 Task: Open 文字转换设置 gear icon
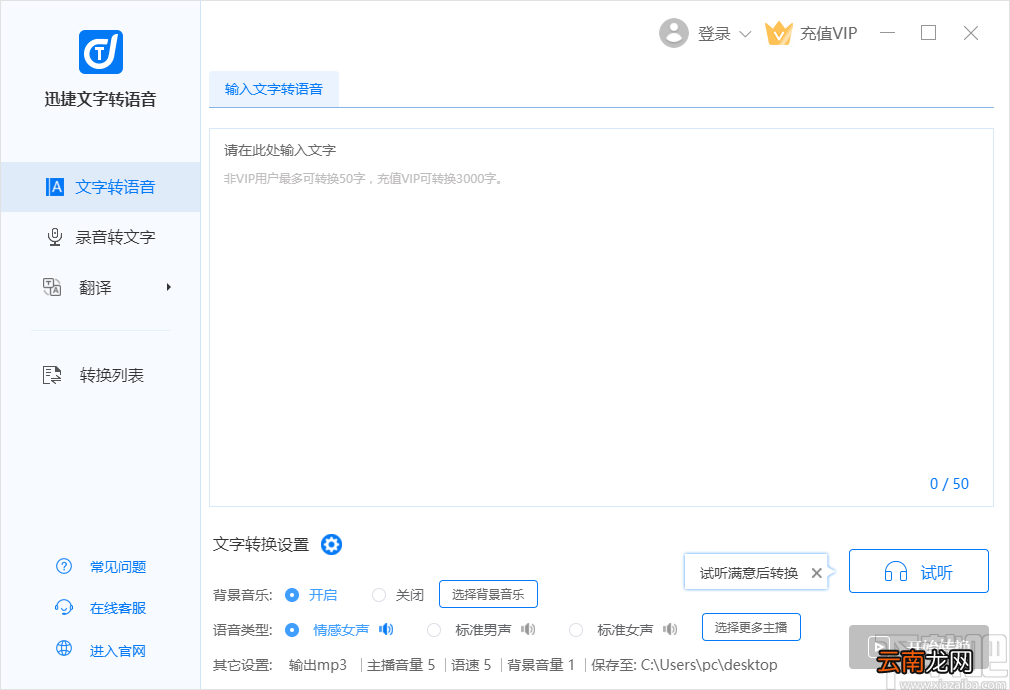tap(331, 544)
